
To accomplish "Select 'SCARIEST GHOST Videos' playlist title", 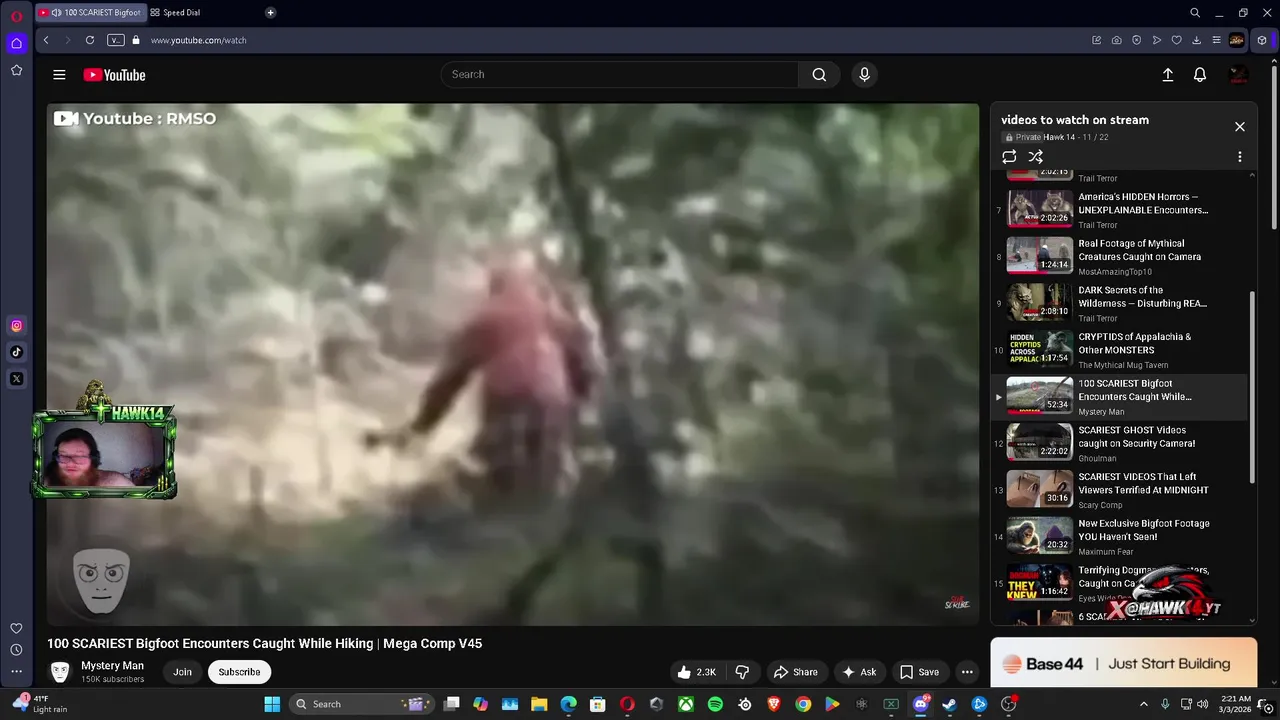I will [1136, 437].
